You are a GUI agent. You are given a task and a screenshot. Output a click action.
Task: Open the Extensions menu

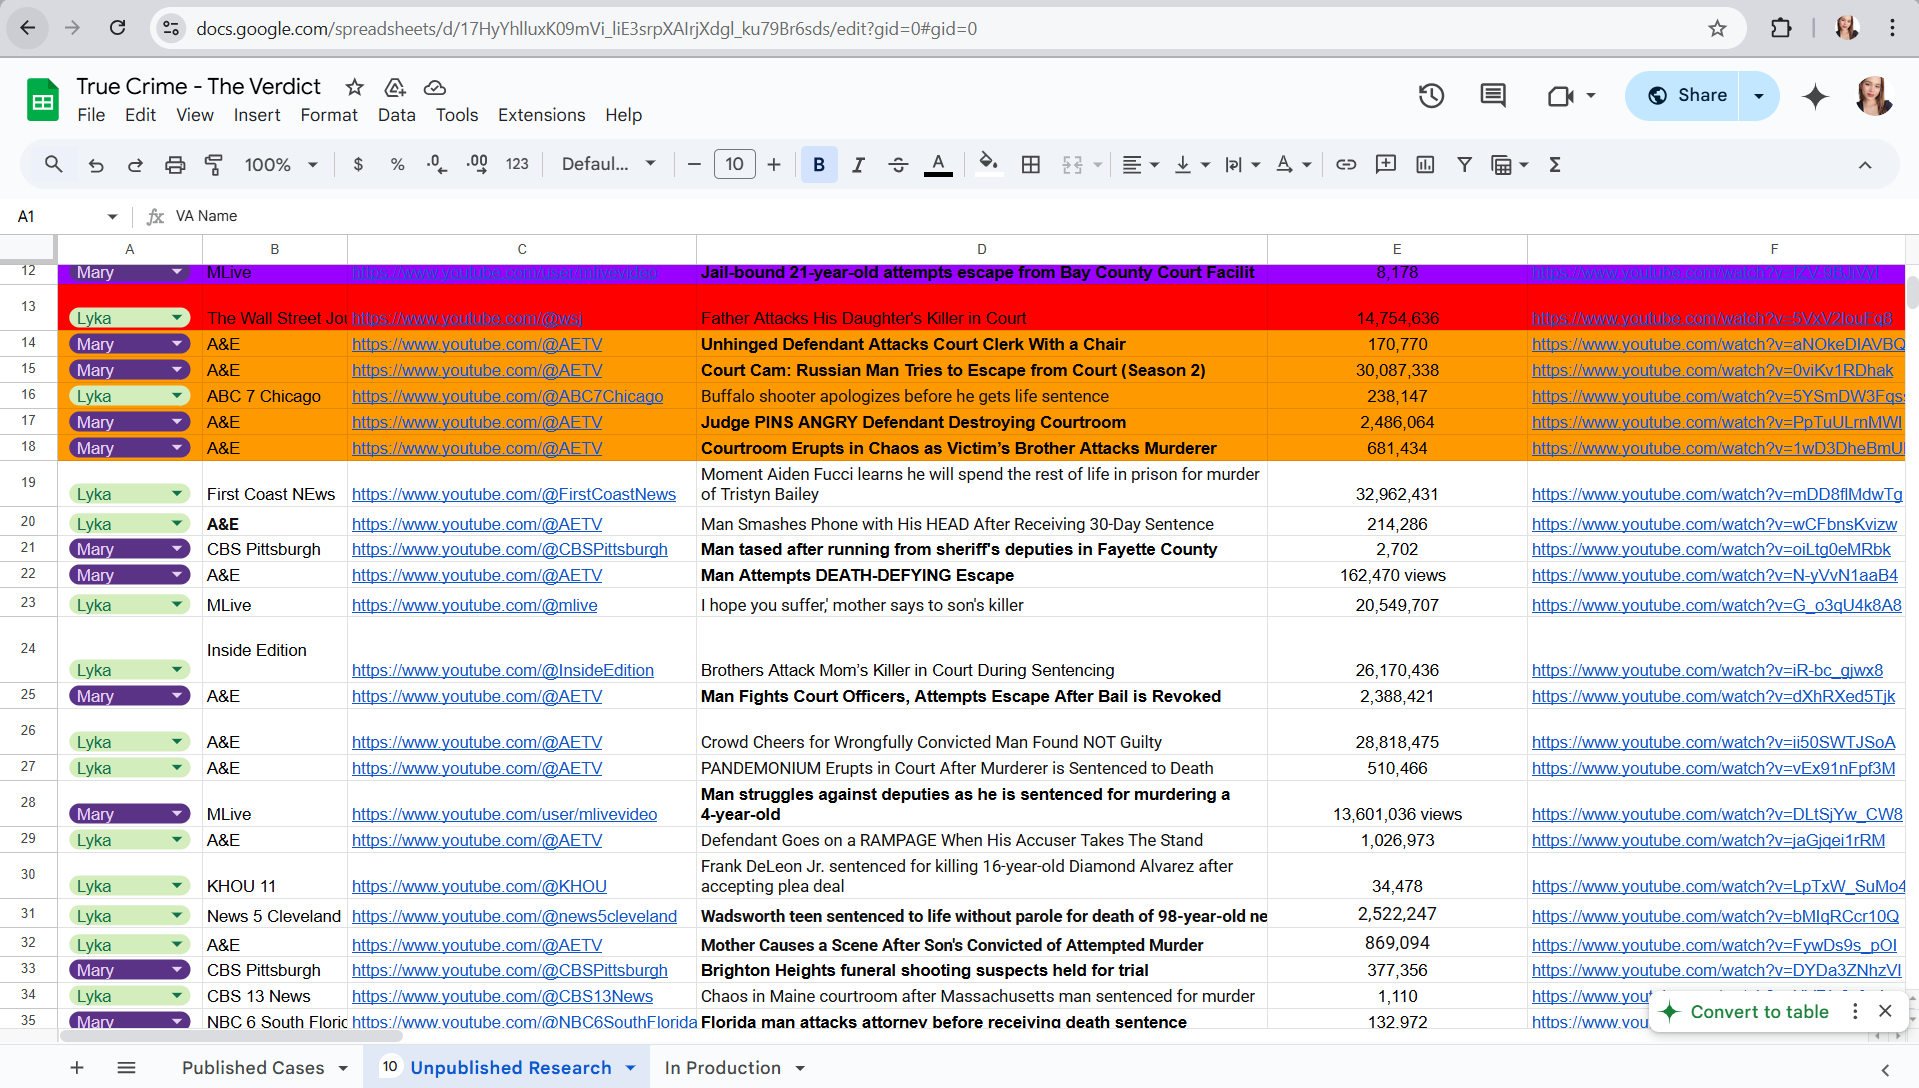tap(541, 115)
